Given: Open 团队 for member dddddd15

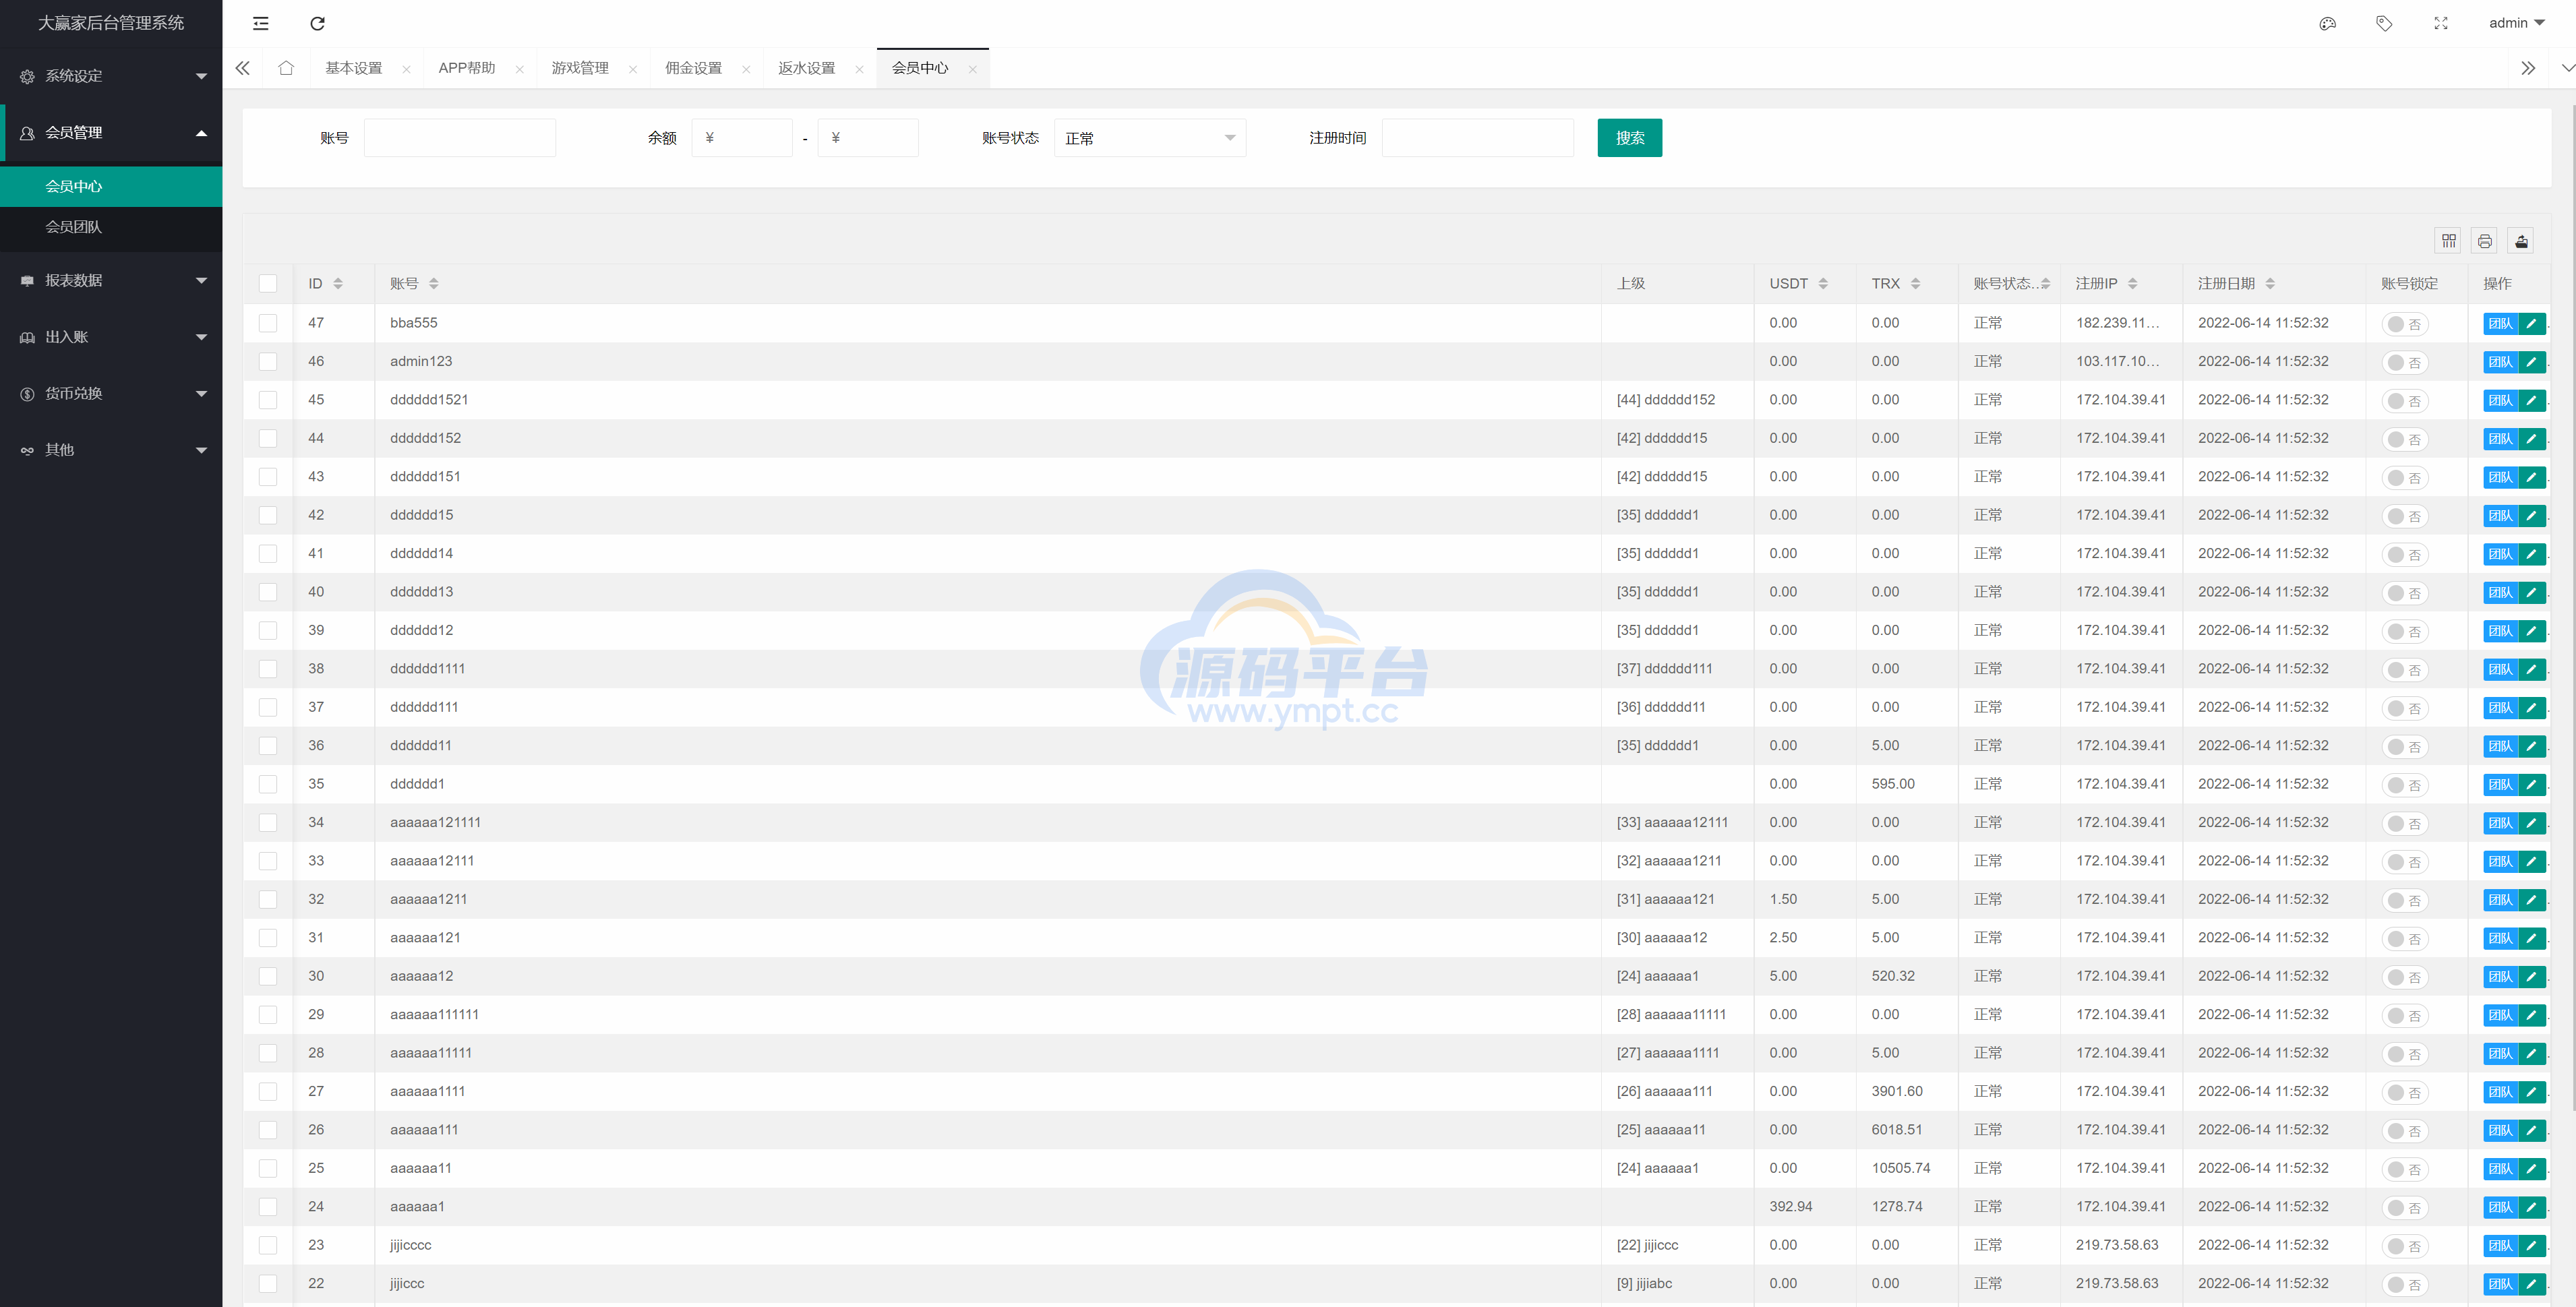Looking at the screenshot, I should pyautogui.click(x=2500, y=516).
